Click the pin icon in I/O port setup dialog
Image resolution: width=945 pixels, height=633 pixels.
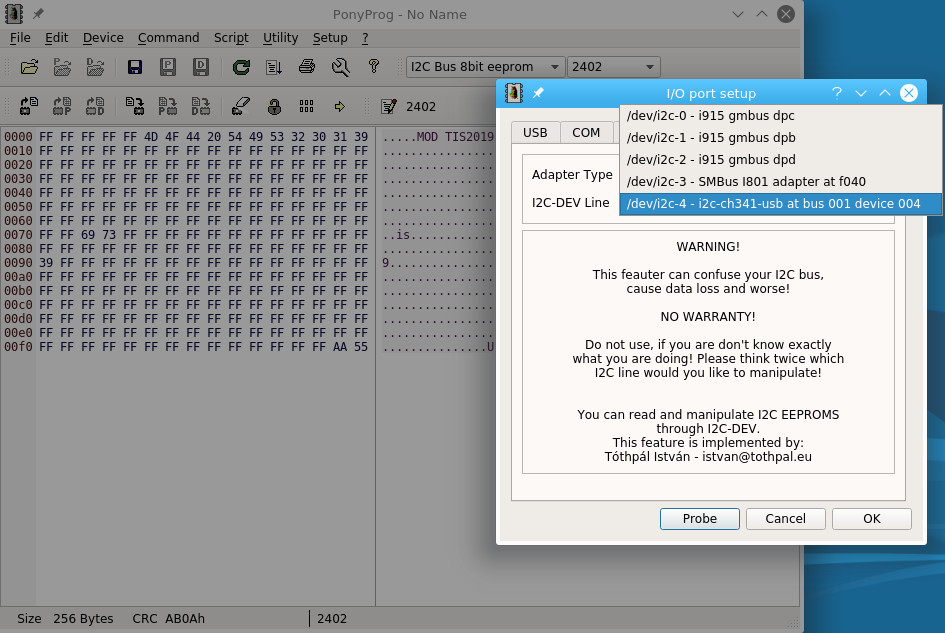(x=538, y=93)
